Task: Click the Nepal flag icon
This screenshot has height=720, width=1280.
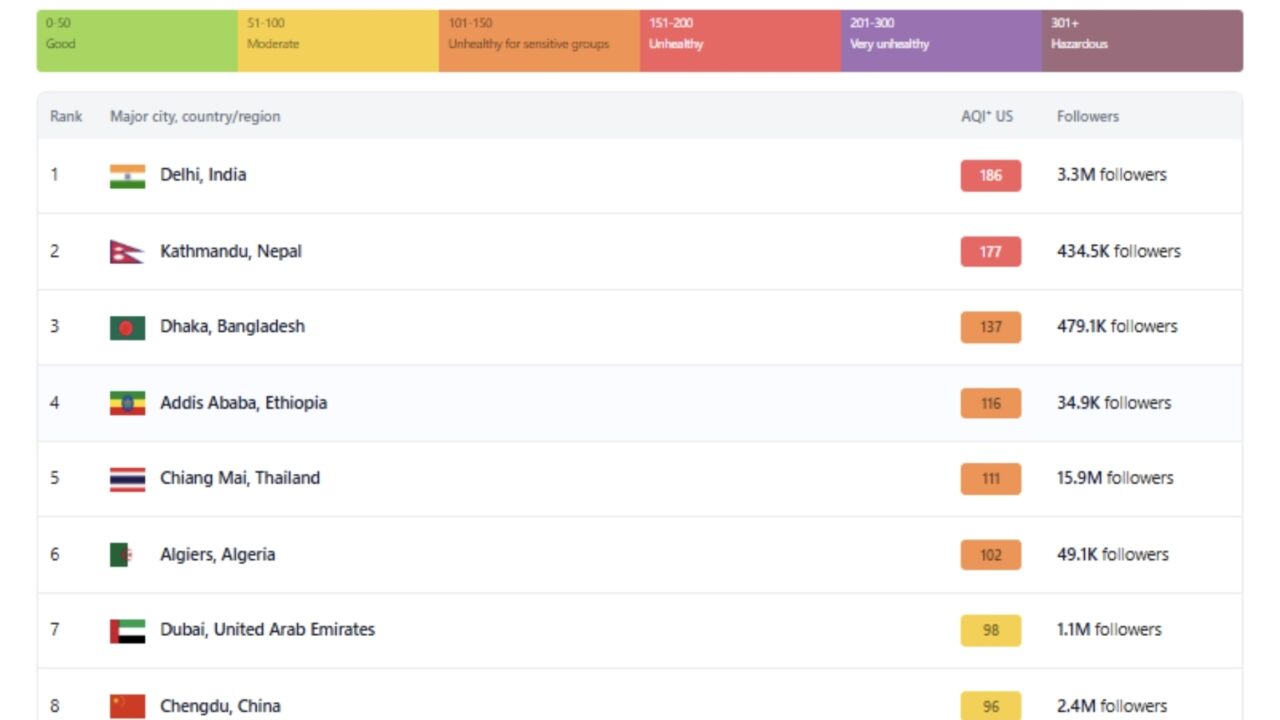Action: [126, 252]
